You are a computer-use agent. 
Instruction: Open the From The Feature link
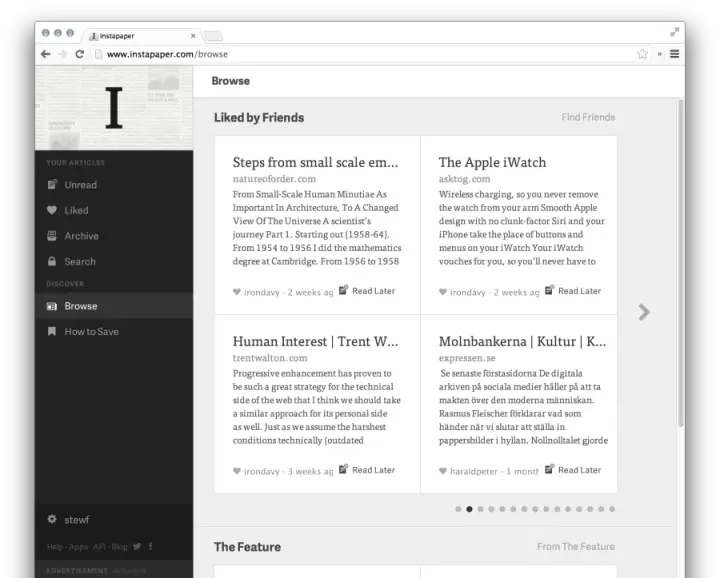576,546
